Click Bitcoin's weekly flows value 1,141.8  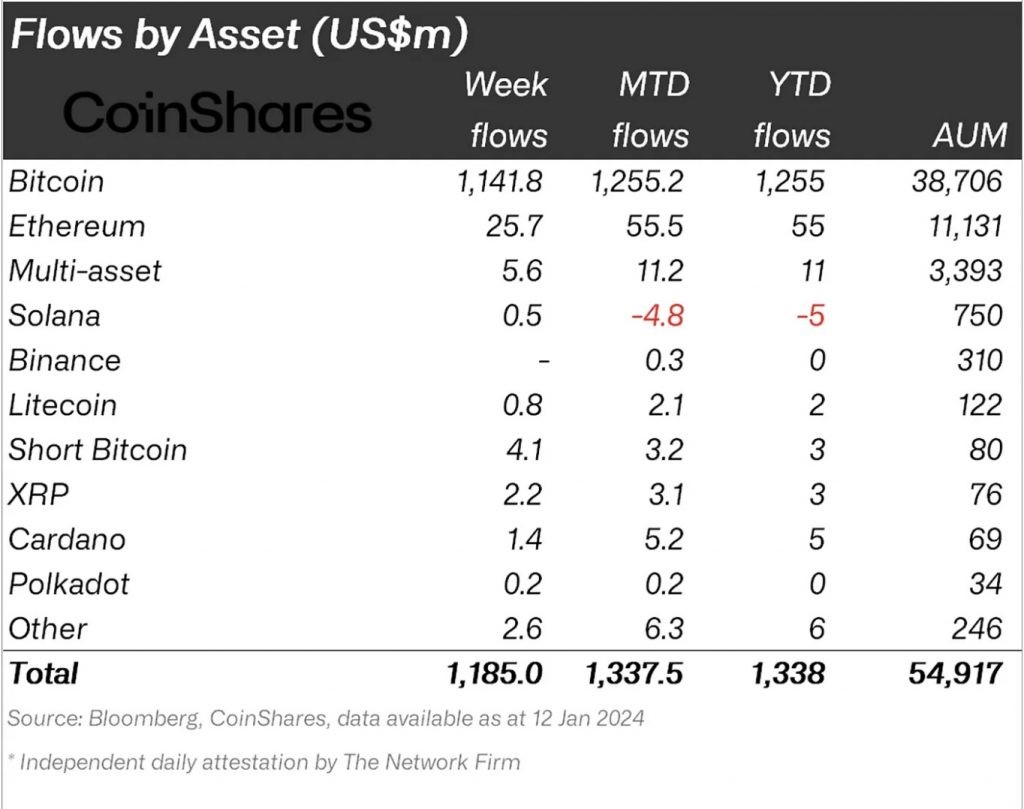[x=500, y=181]
